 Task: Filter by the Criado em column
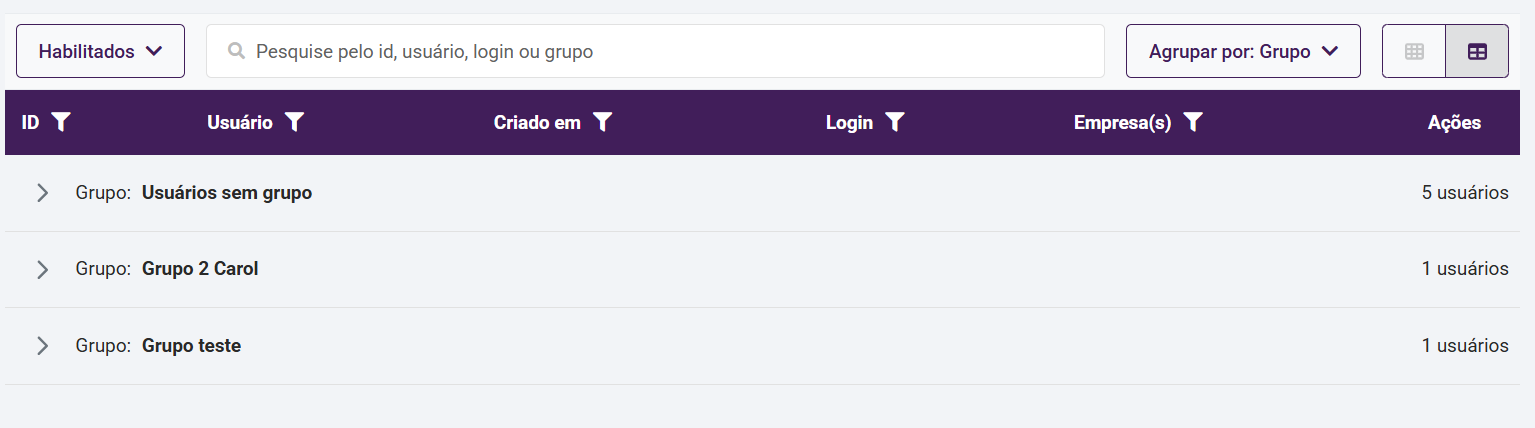(x=602, y=122)
